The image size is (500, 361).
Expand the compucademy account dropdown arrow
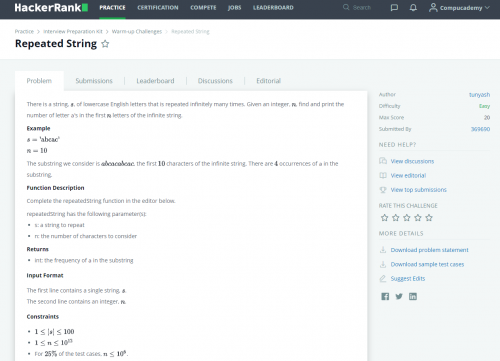[487, 7]
